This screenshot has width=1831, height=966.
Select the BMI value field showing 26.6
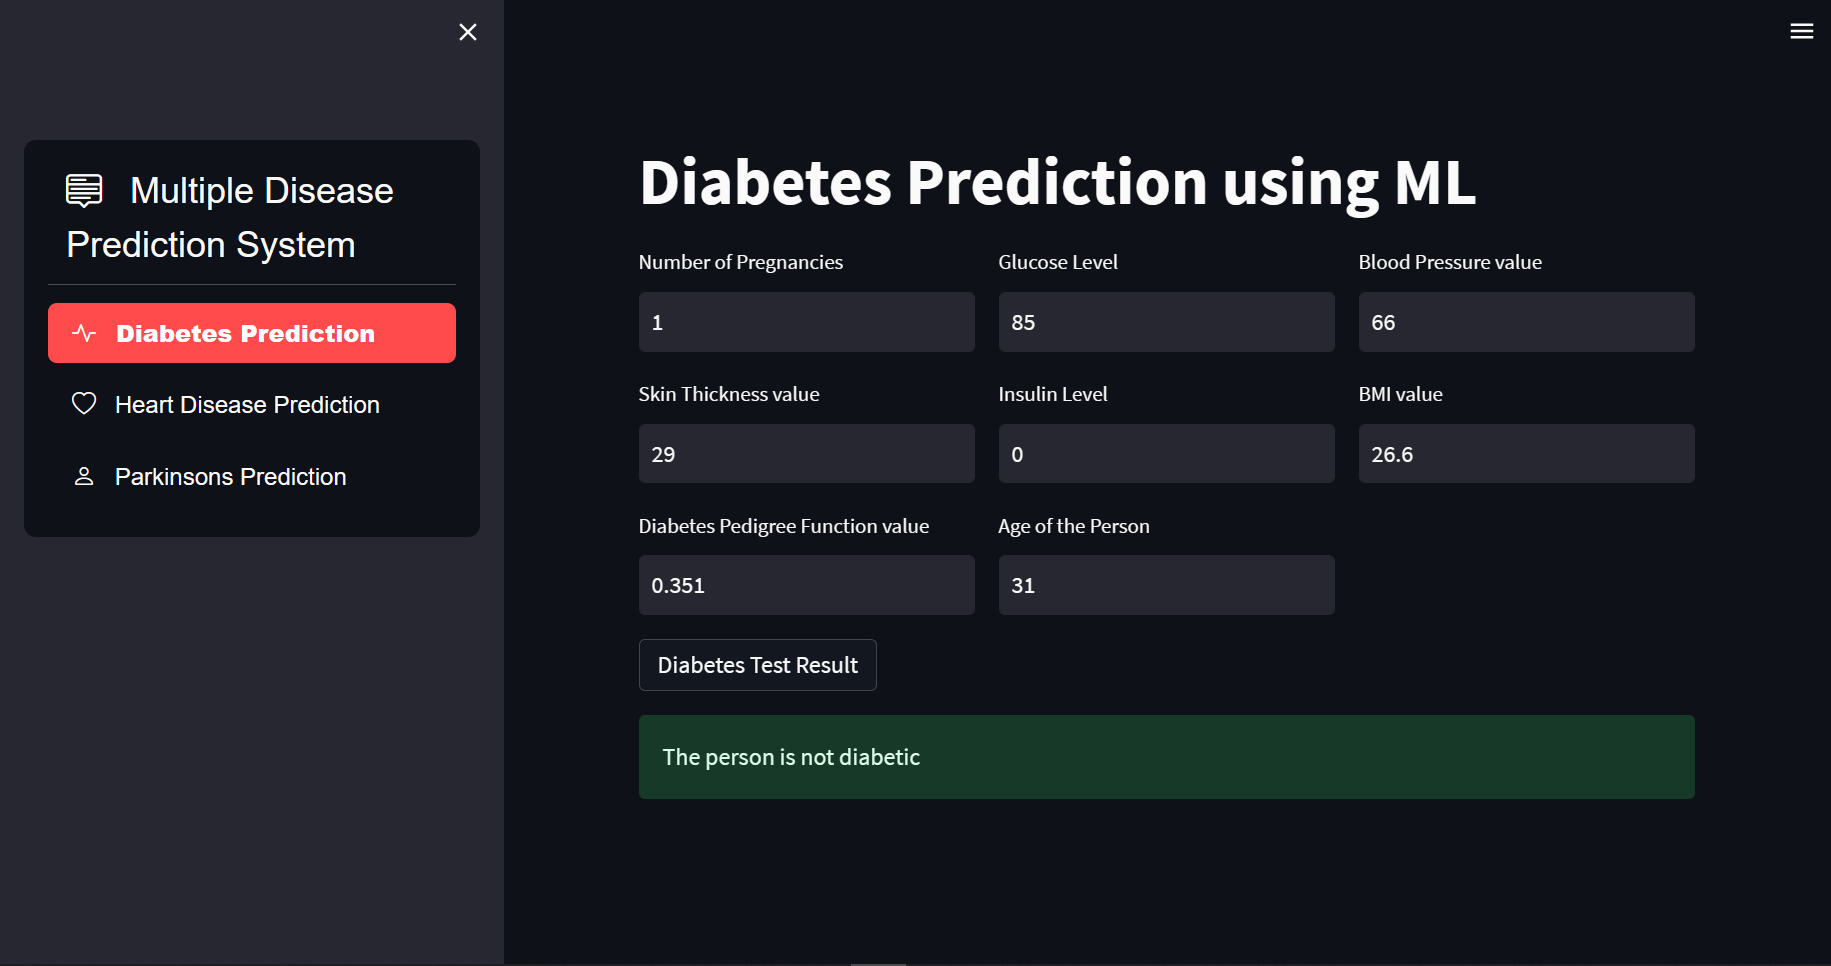[x=1525, y=453]
